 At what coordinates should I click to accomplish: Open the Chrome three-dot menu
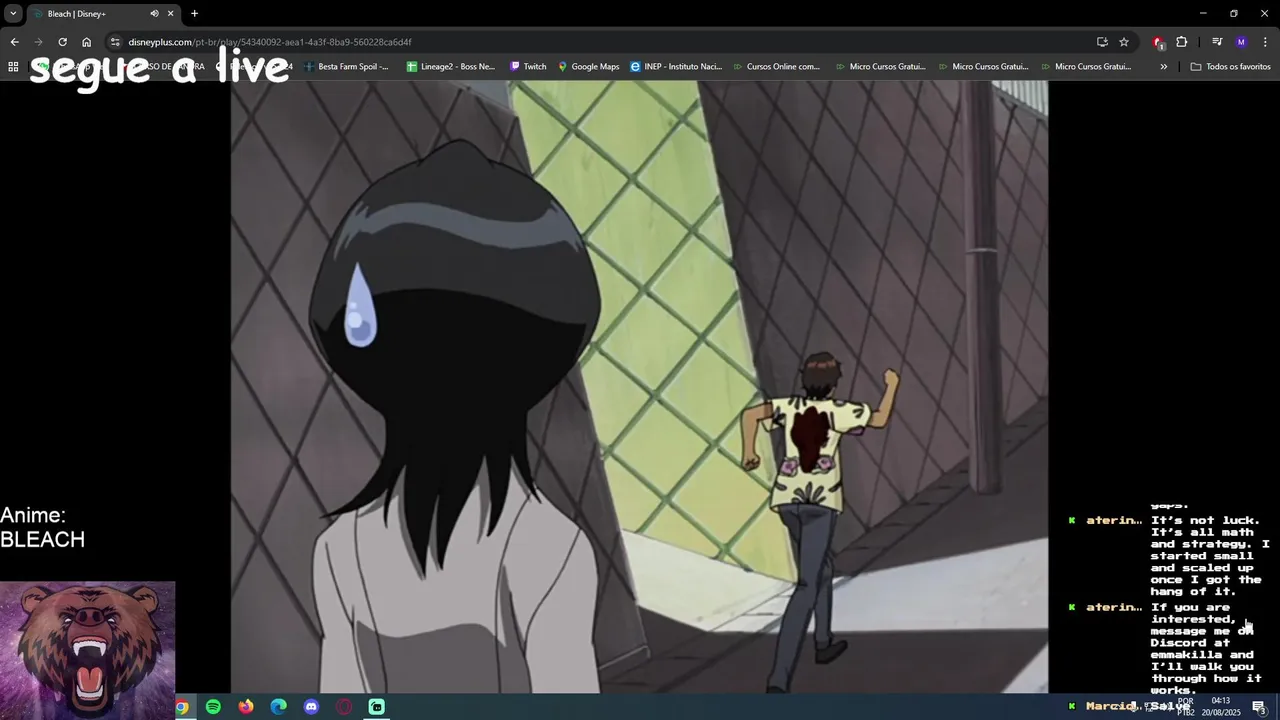1265,42
